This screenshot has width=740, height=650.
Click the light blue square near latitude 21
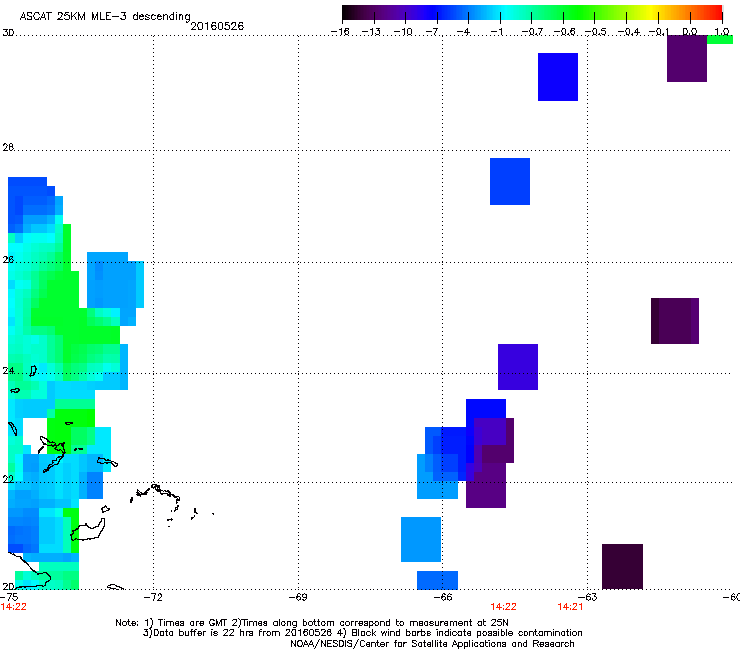pos(421,540)
